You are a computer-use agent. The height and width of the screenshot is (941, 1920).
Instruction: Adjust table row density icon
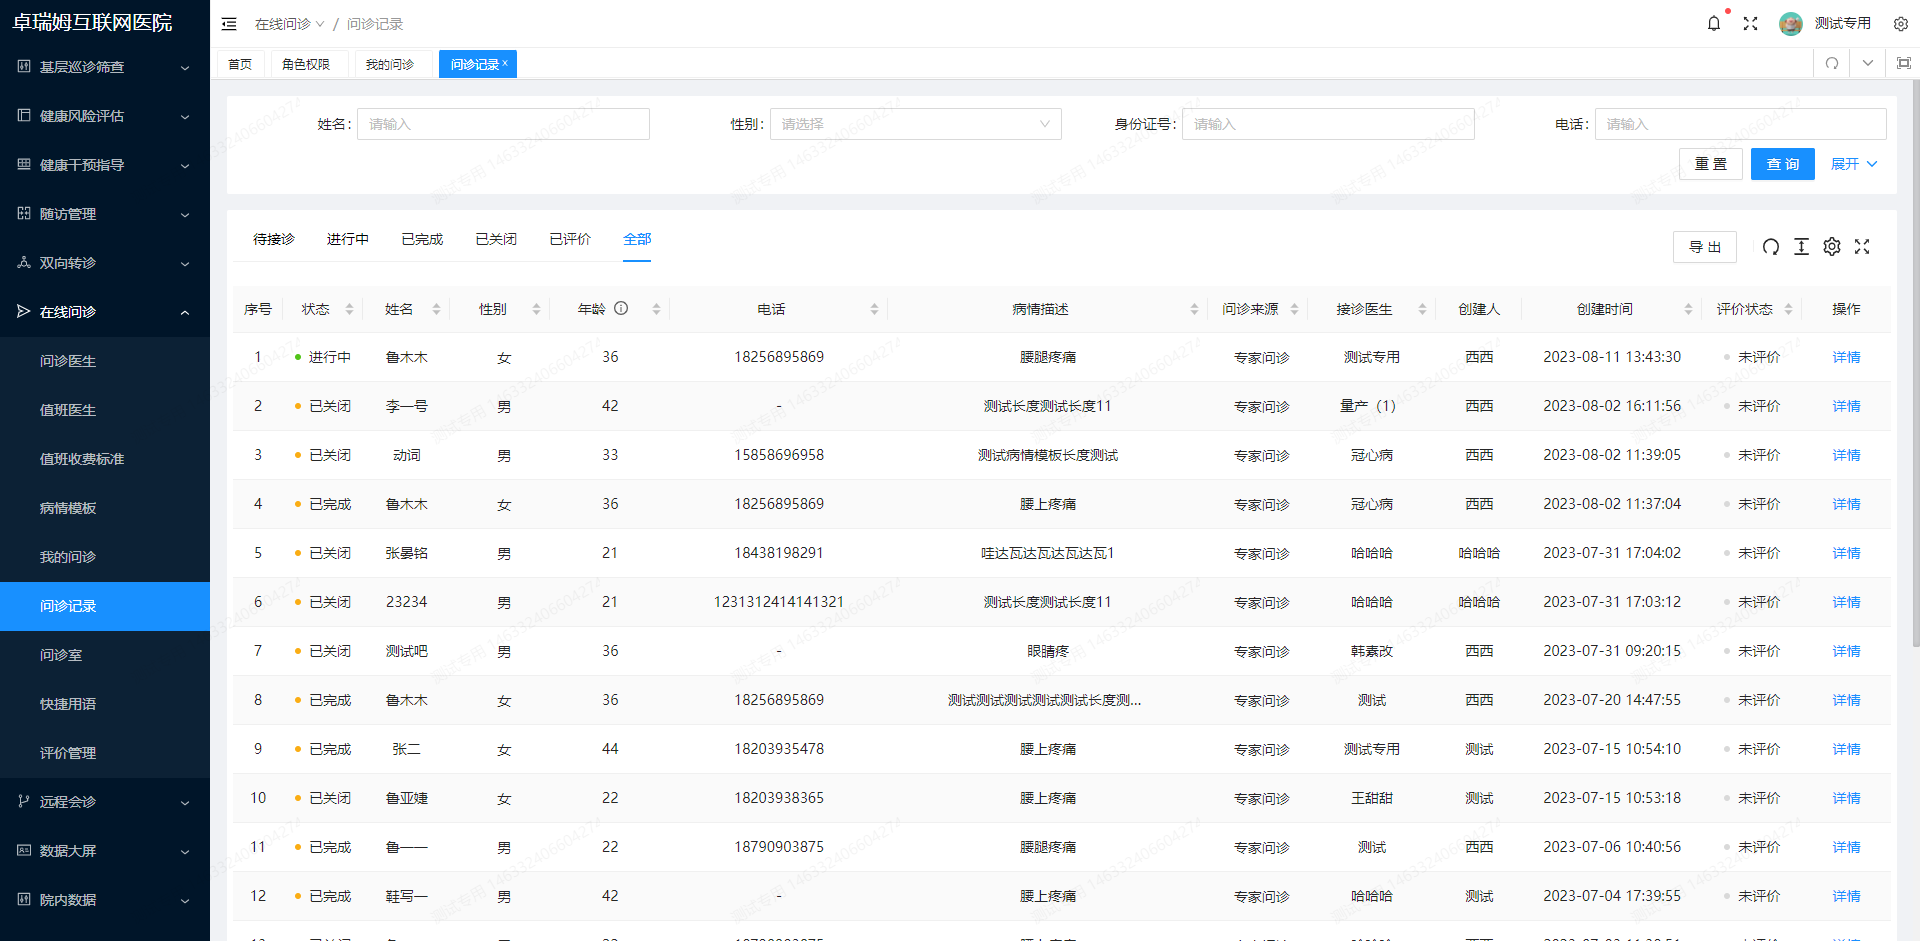tap(1801, 246)
